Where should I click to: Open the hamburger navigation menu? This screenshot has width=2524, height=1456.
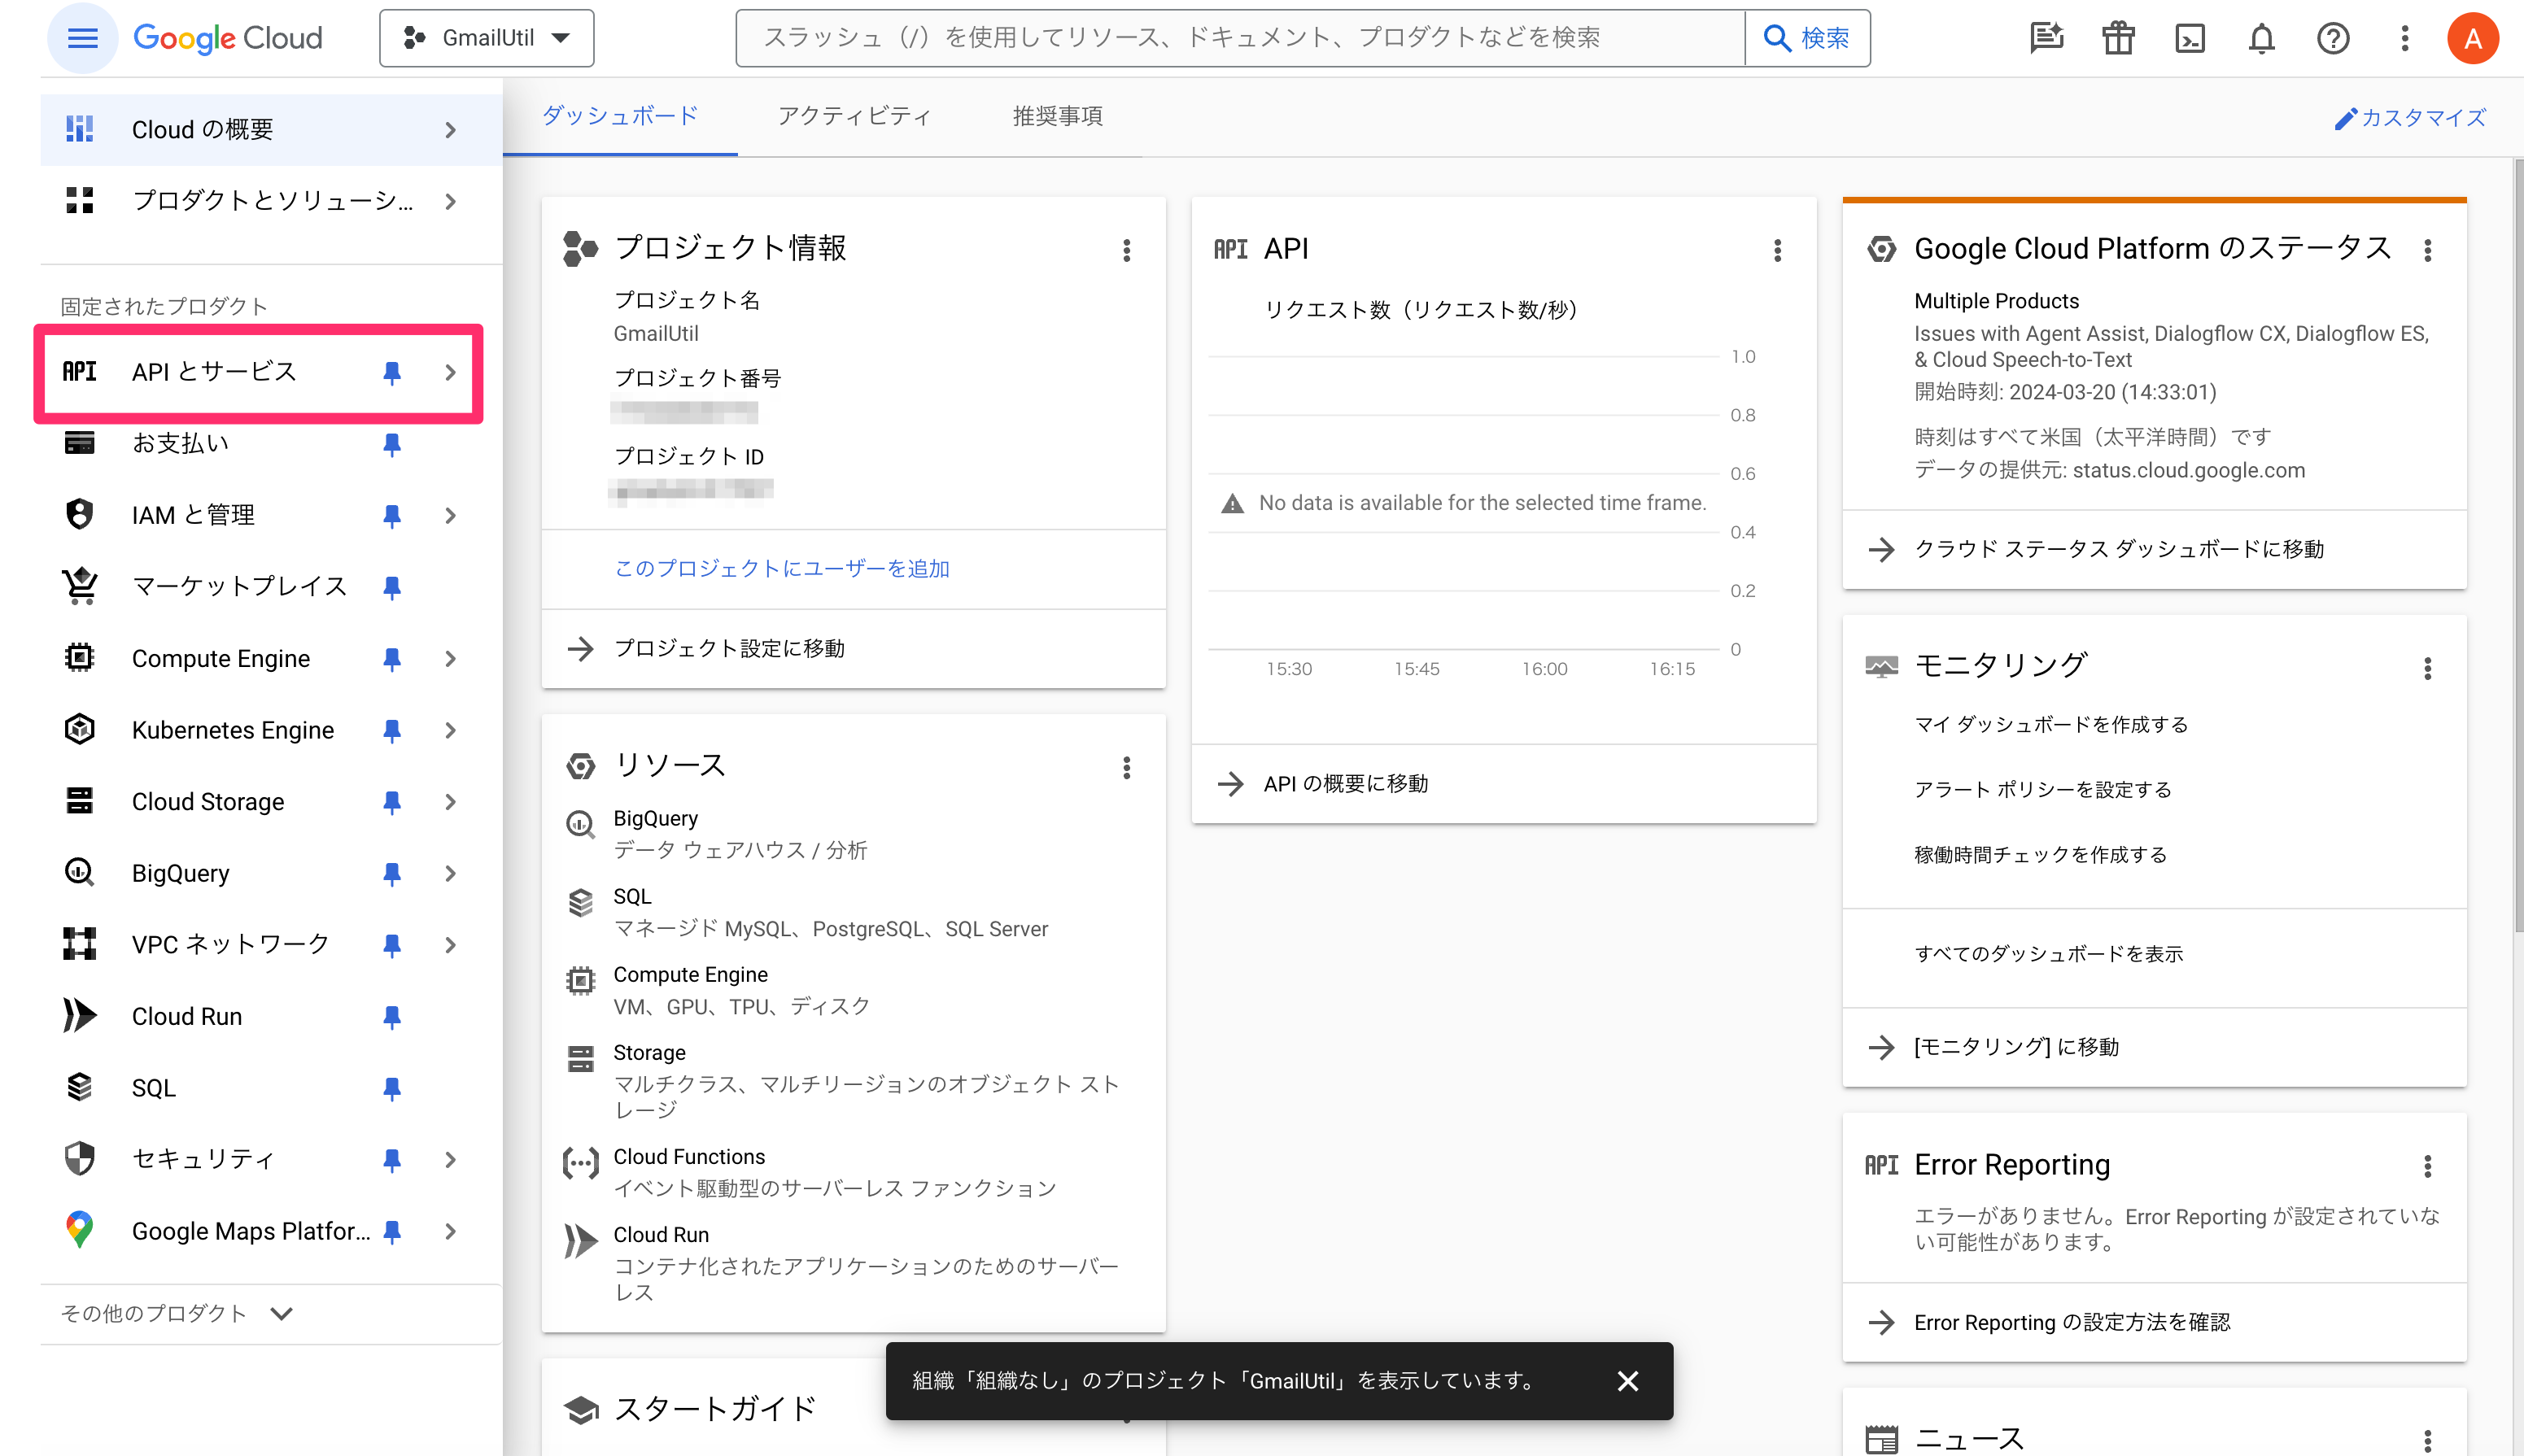tap(82, 38)
